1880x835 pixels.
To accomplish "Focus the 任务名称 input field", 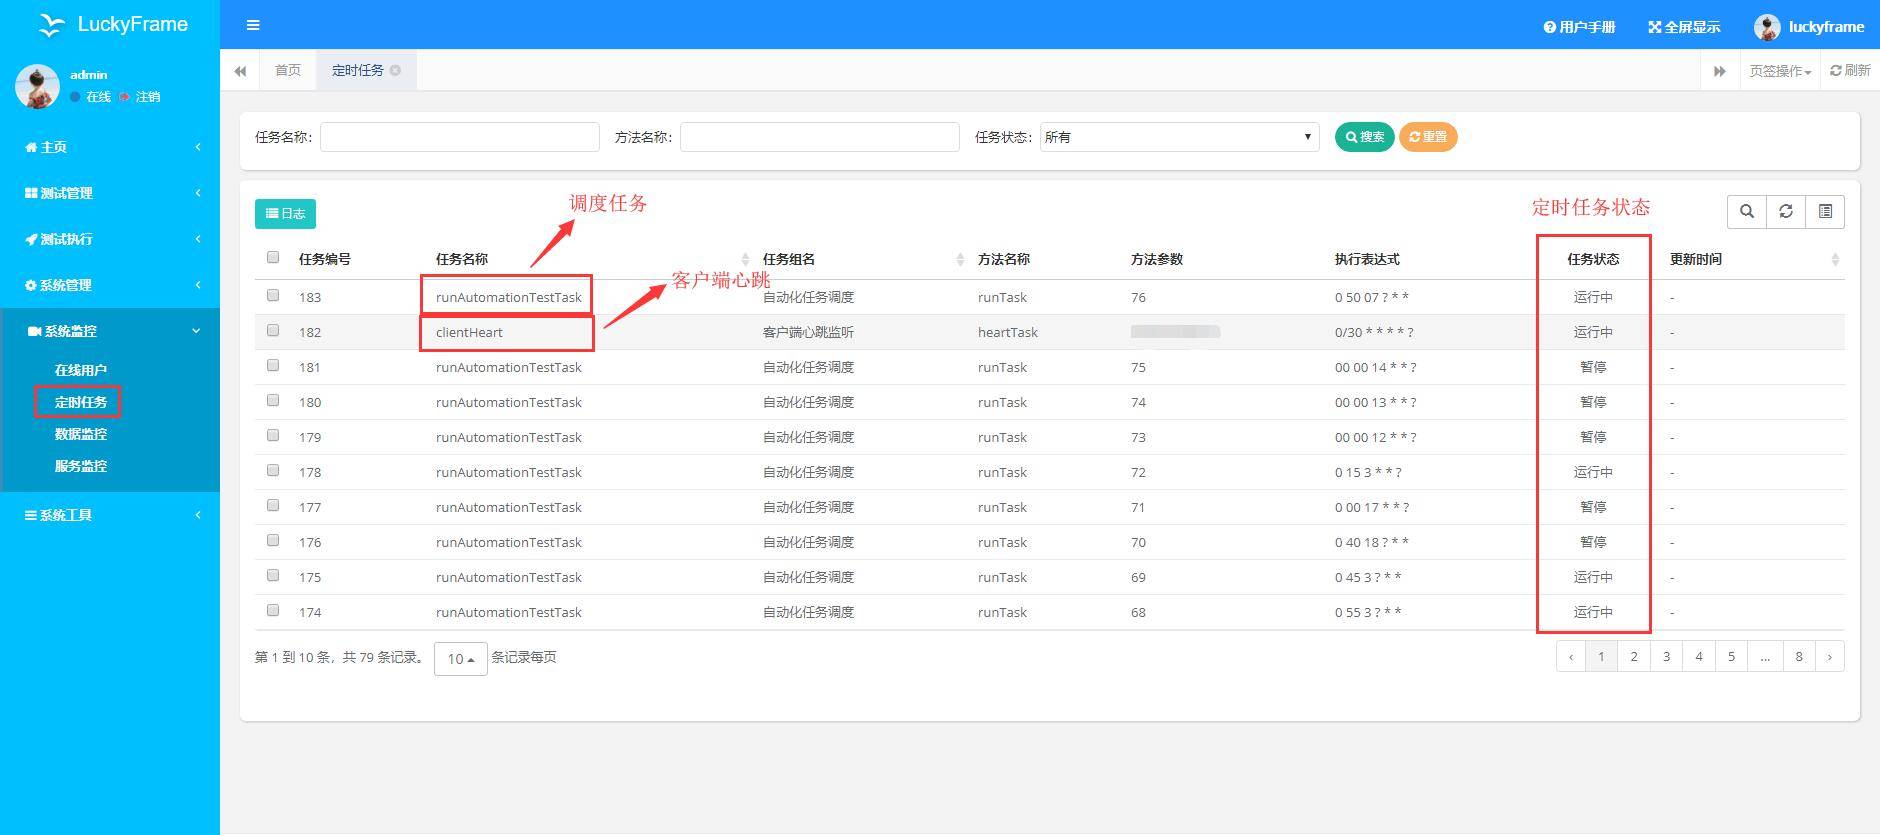I will 459,137.
